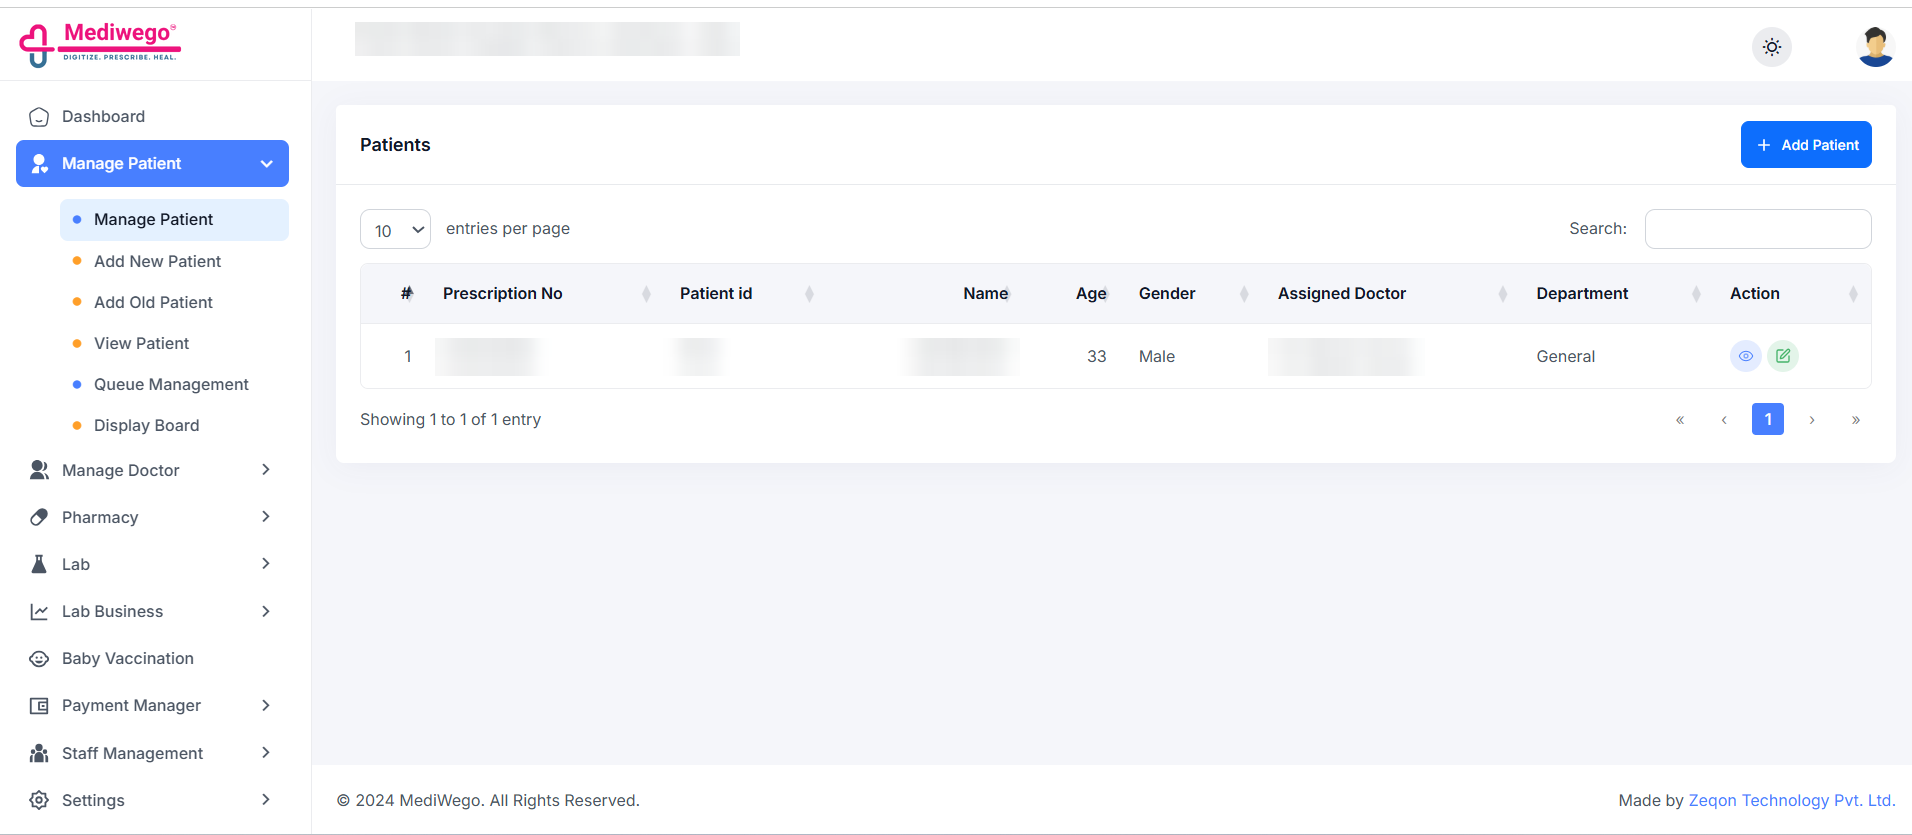1912x835 pixels.
Task: Follow the Zeqon Technology Pvt. Ltd. link
Action: tap(1792, 800)
